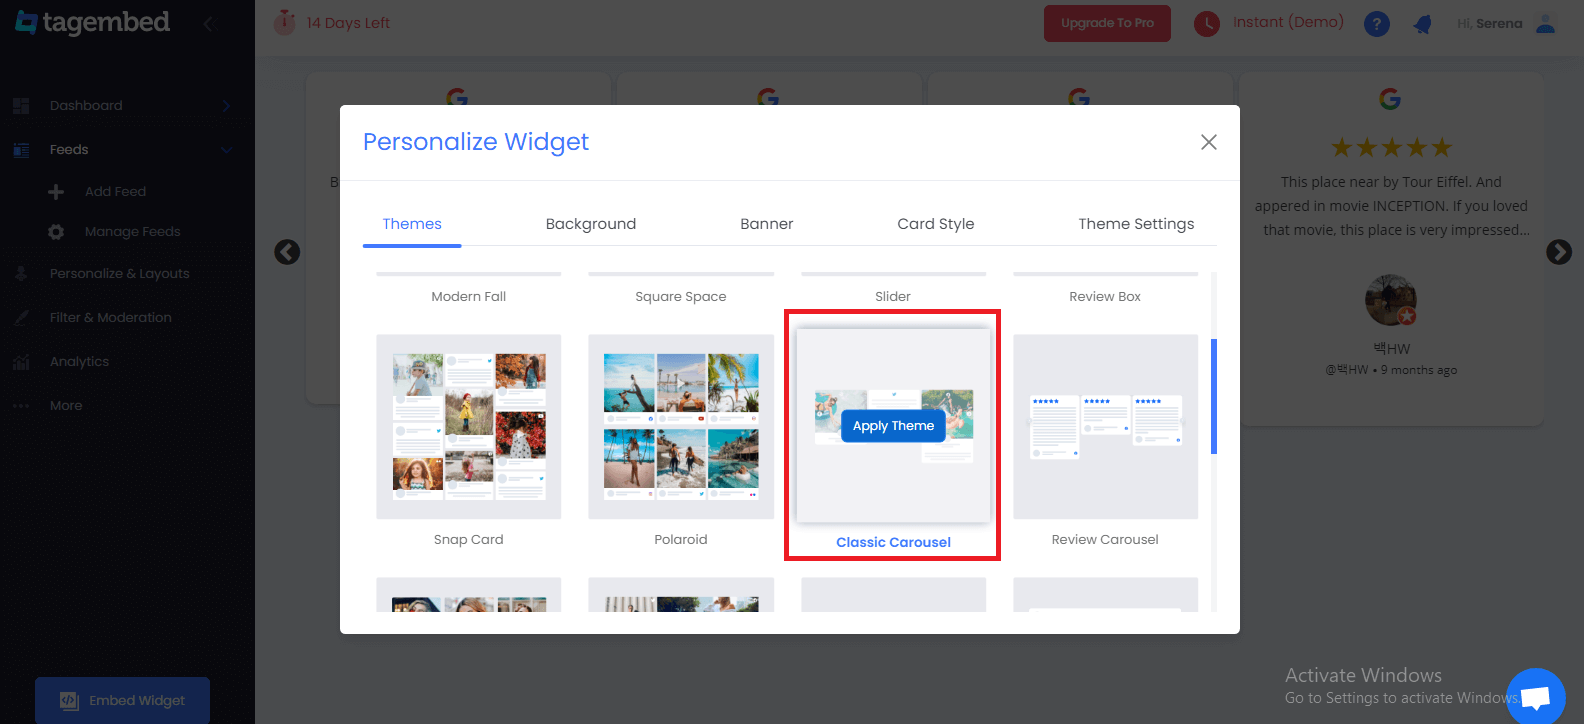Go to next review with right arrow

tap(1559, 252)
